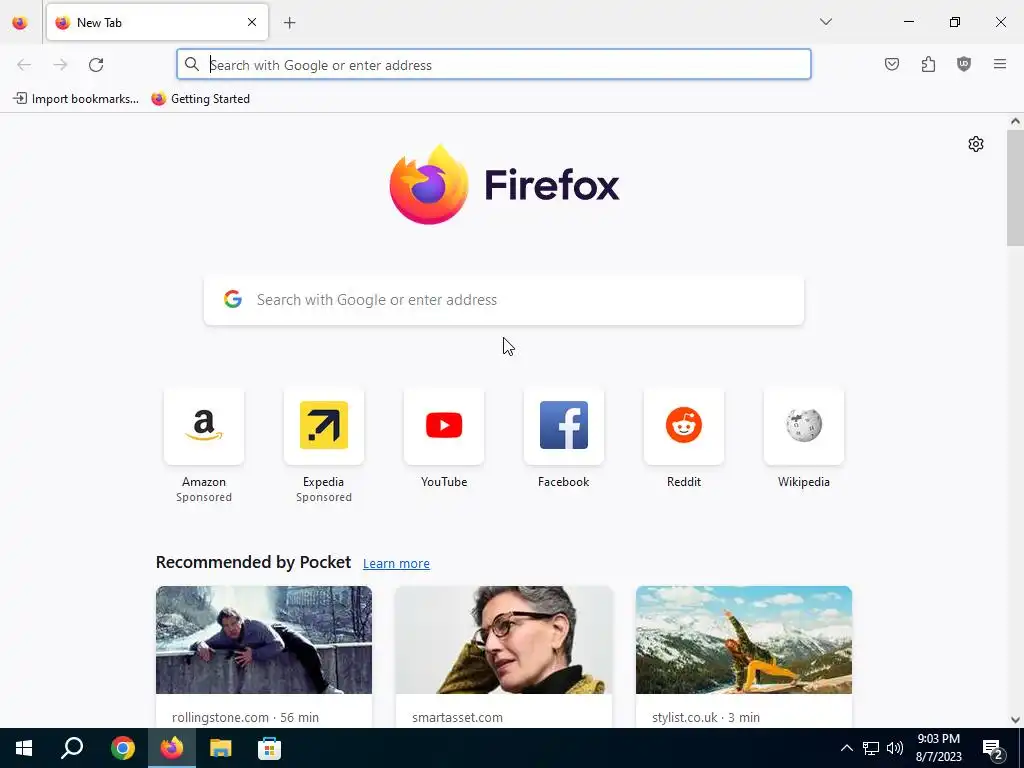The width and height of the screenshot is (1024, 768).
Task: Open the Extensions puzzle icon
Action: pyautogui.click(x=928, y=64)
